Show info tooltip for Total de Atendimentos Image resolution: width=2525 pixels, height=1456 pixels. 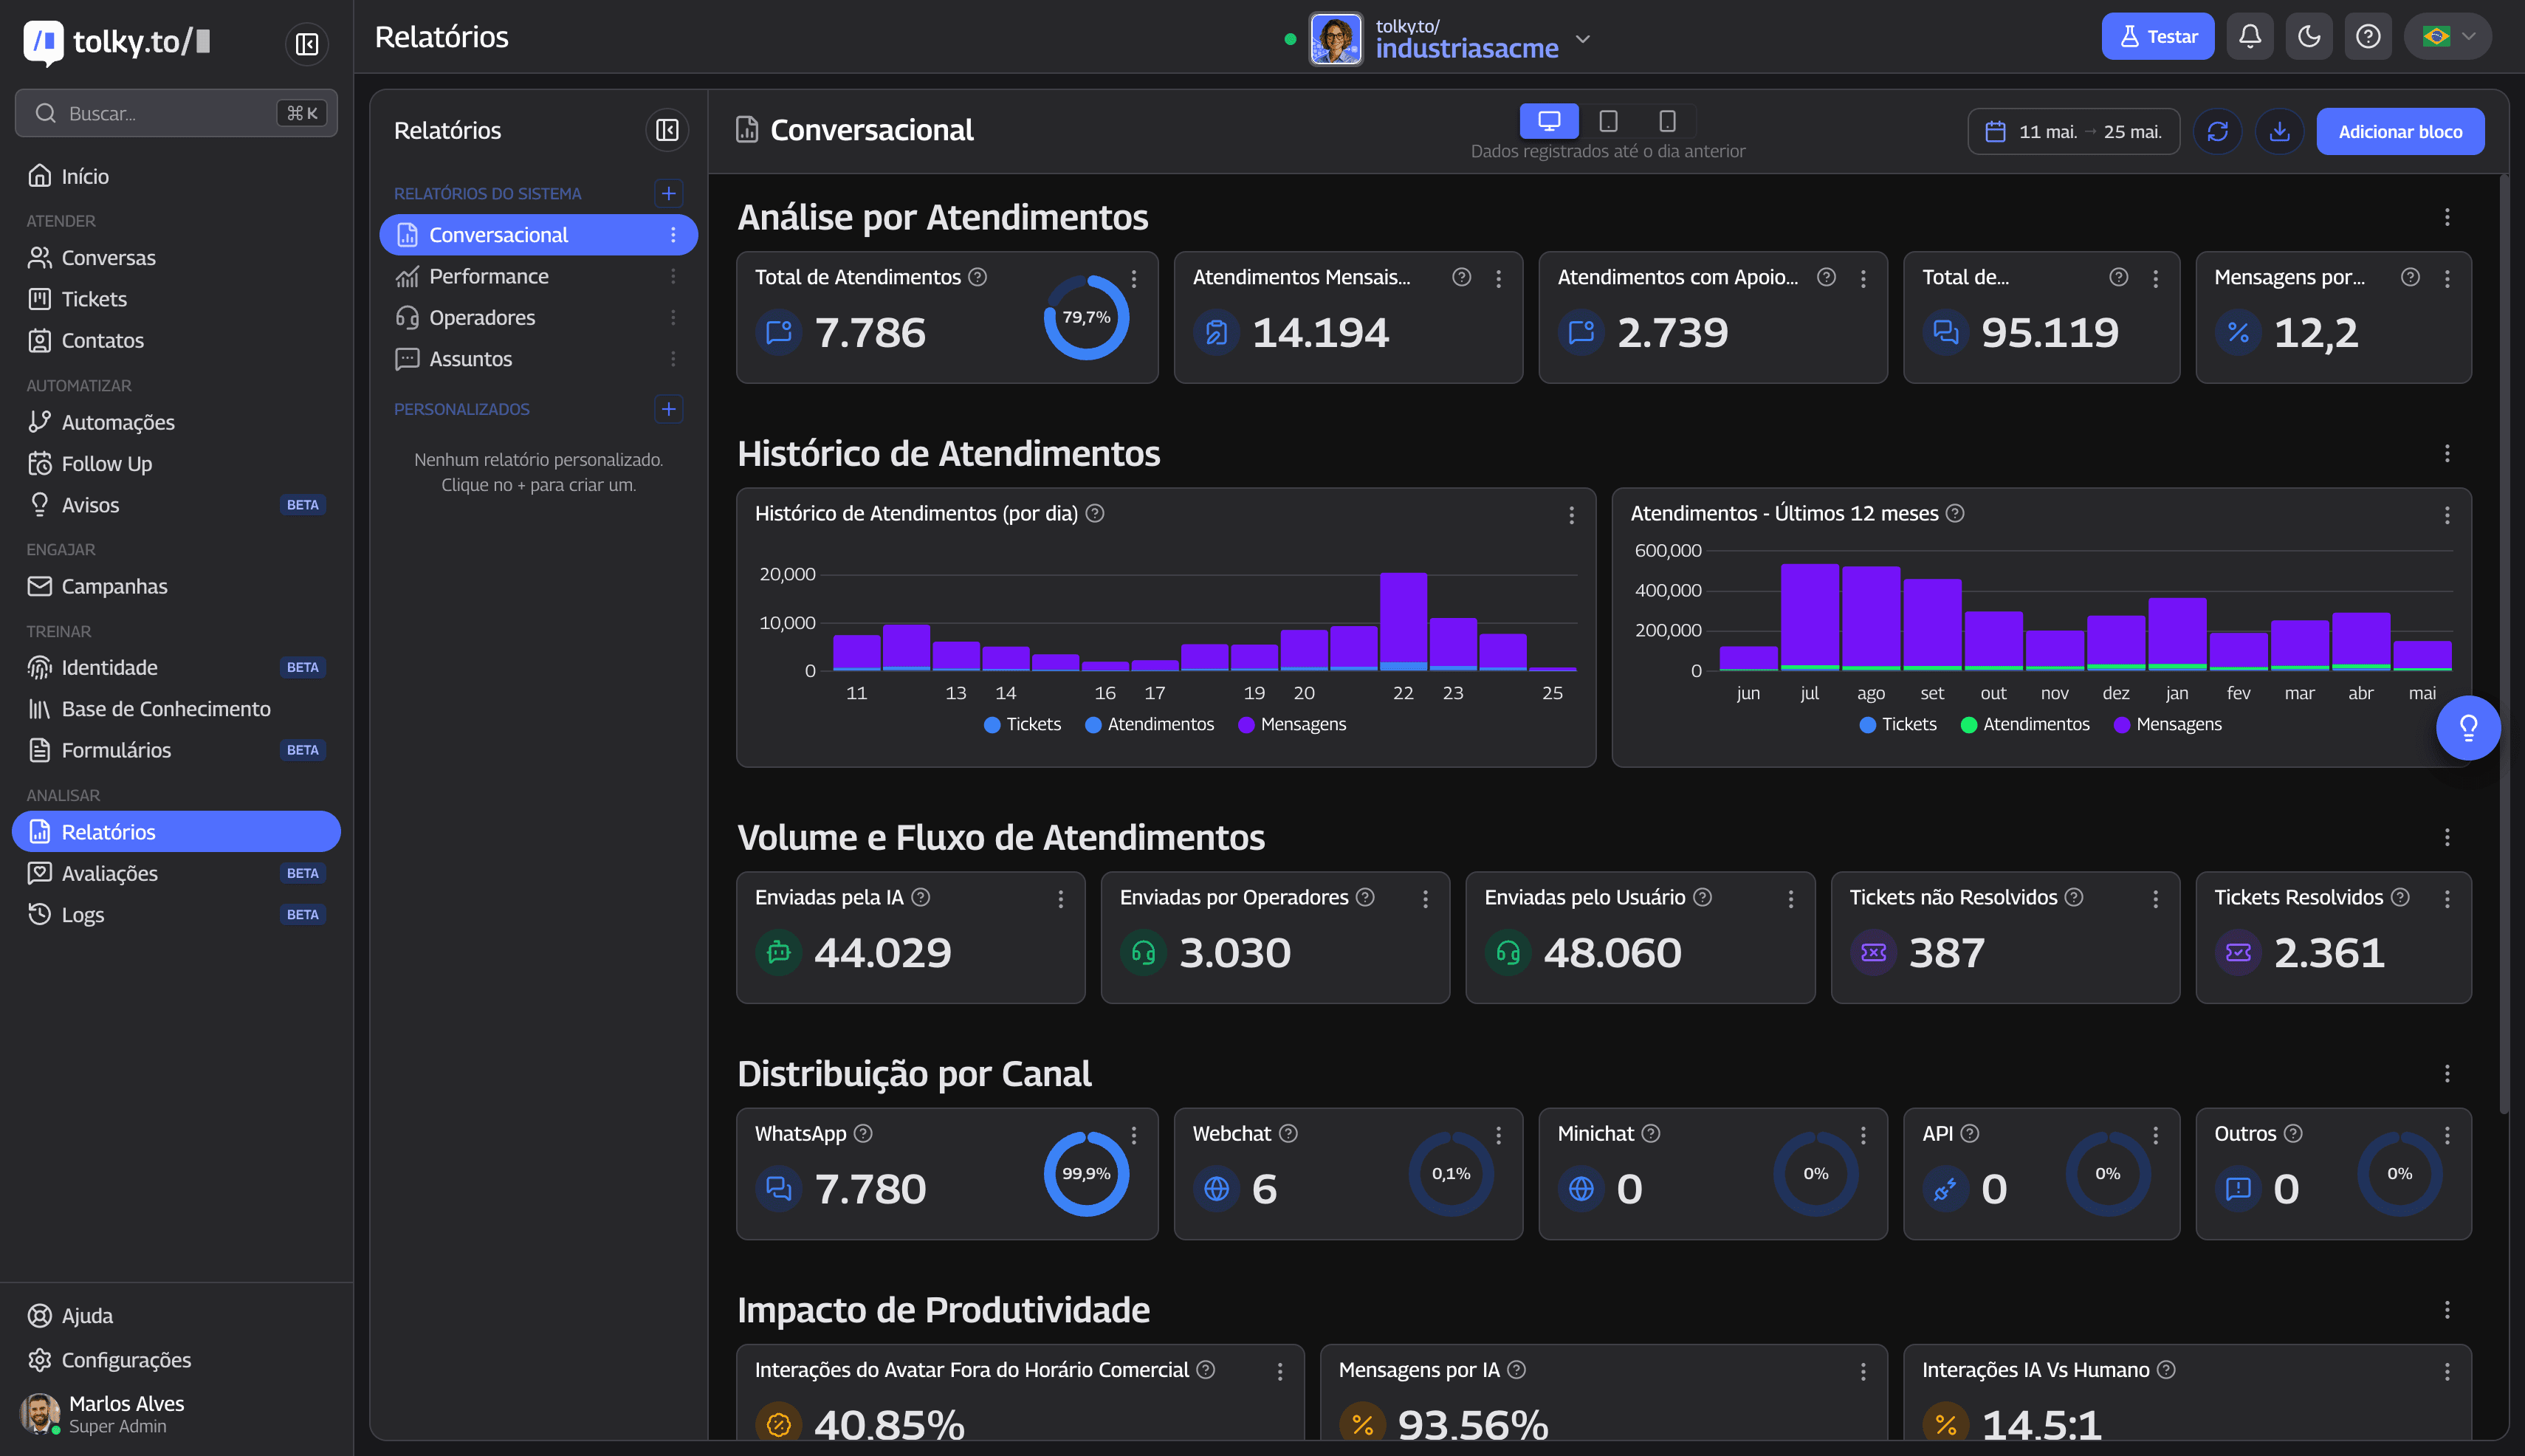point(977,277)
